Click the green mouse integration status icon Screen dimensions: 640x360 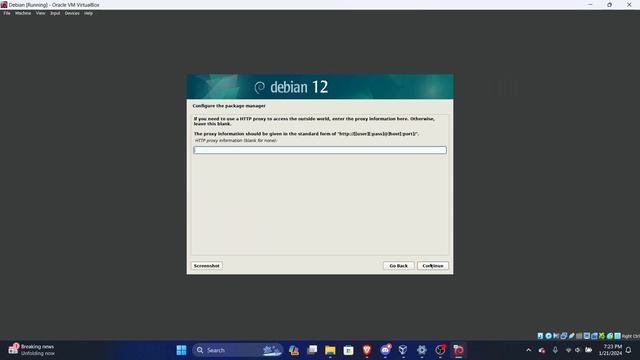tap(610, 336)
